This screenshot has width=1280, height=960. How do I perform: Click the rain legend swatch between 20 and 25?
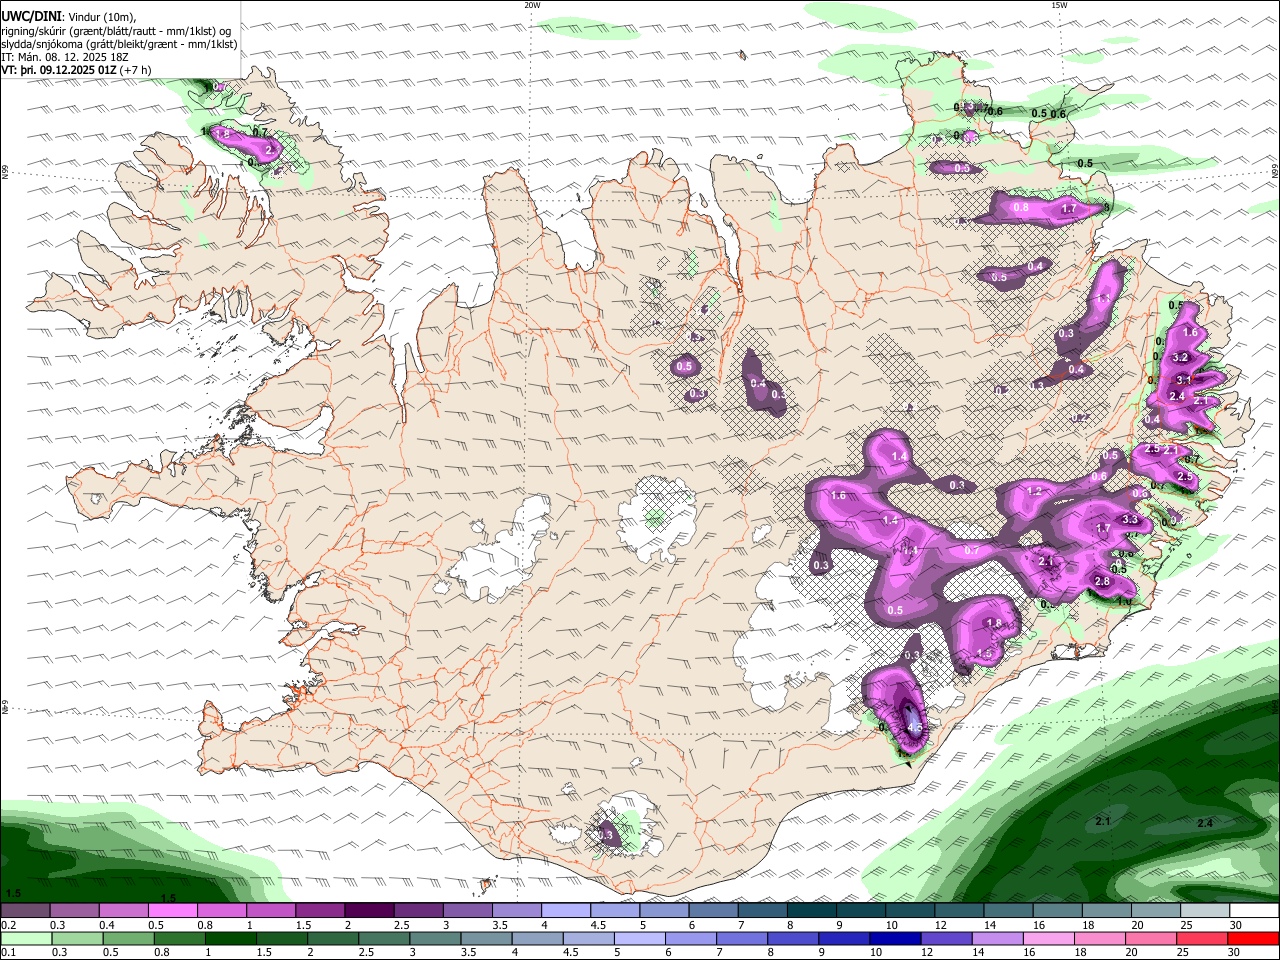(x=1151, y=938)
